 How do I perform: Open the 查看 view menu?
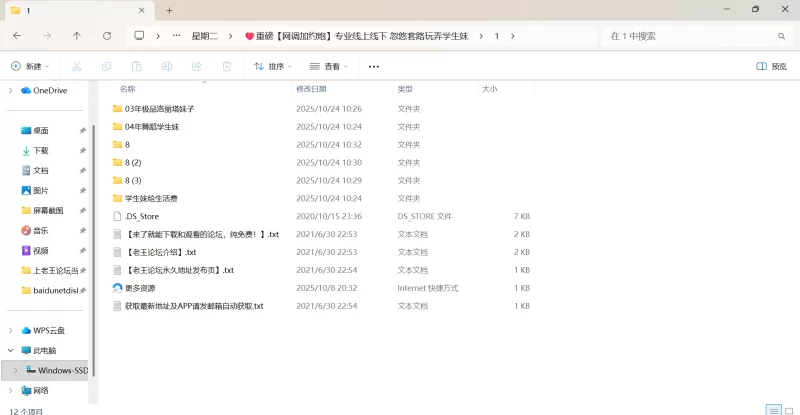pos(328,67)
